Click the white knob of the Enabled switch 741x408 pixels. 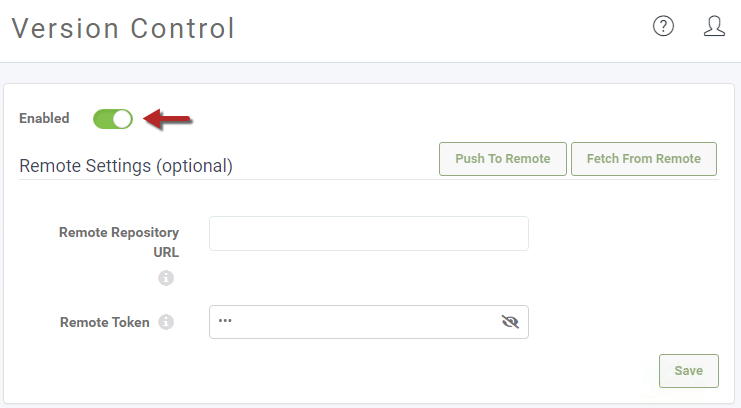[x=122, y=119]
